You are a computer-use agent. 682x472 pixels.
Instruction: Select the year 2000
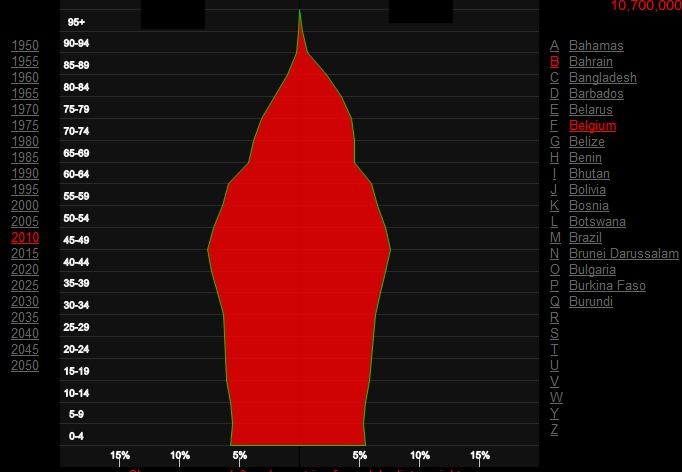coord(25,205)
